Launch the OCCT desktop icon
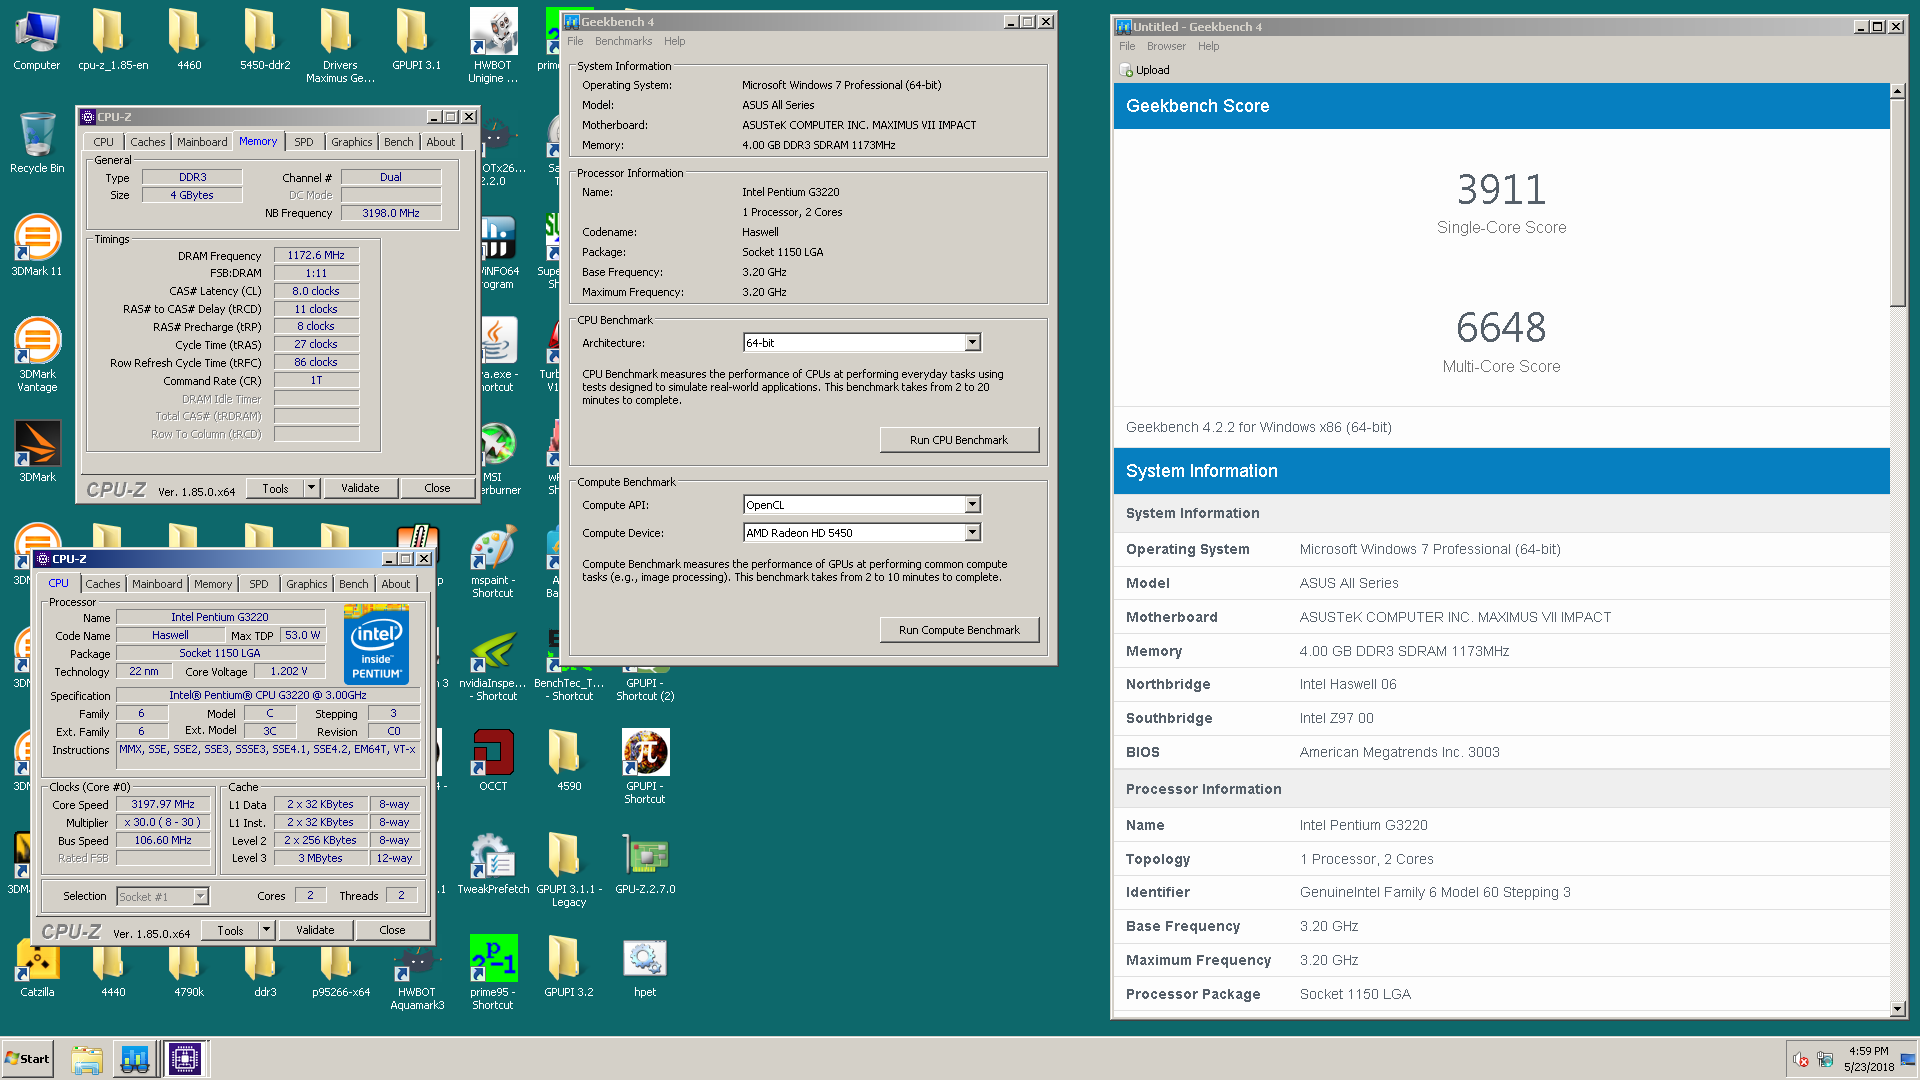1920x1080 pixels. point(493,760)
